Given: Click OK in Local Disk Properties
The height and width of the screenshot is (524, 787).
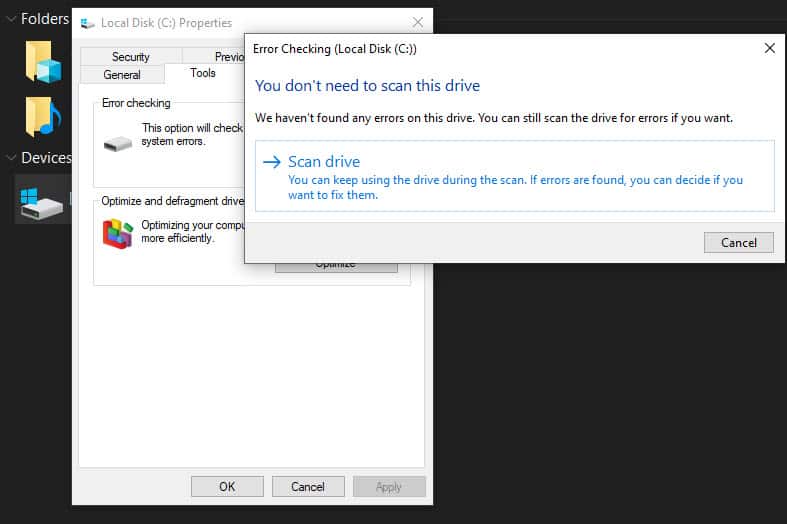Looking at the screenshot, I should 227,486.
